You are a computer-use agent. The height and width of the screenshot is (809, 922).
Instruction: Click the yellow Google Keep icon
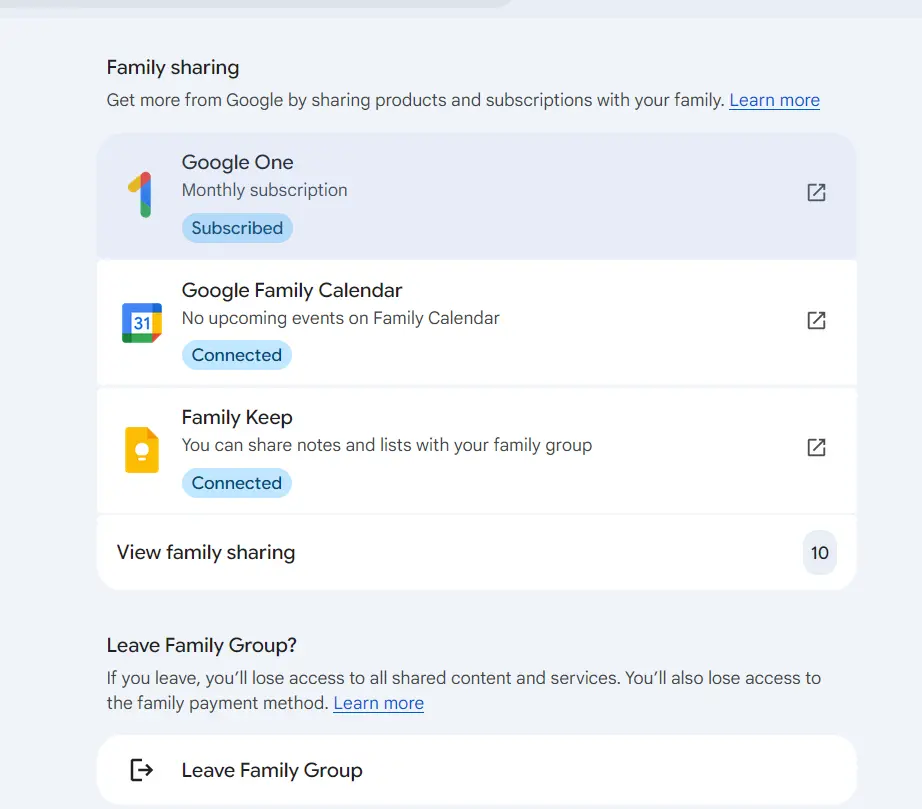pos(142,450)
